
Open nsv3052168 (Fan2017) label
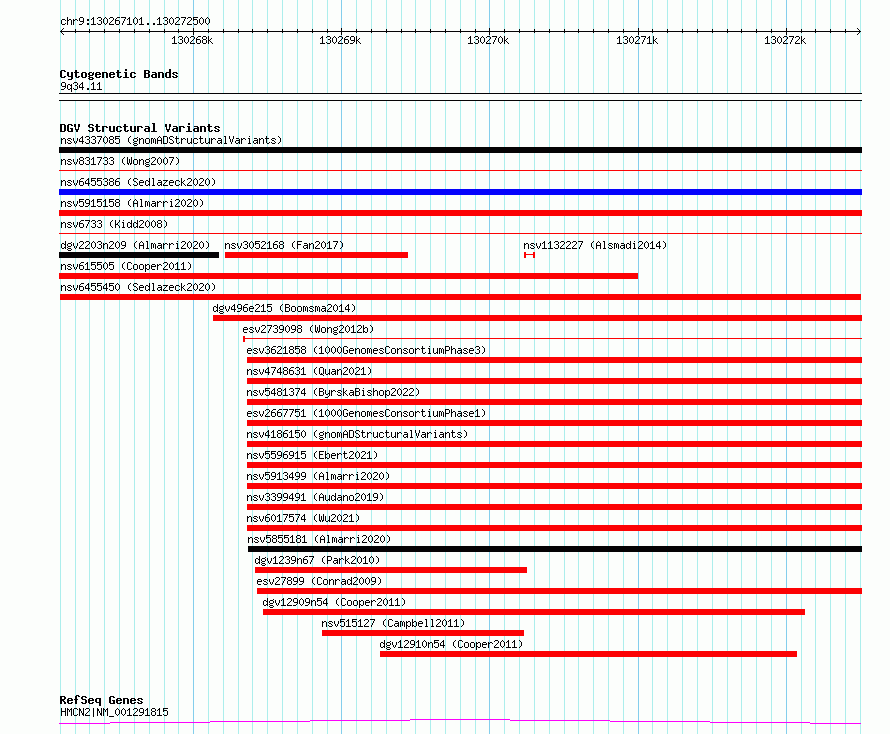[x=284, y=245]
